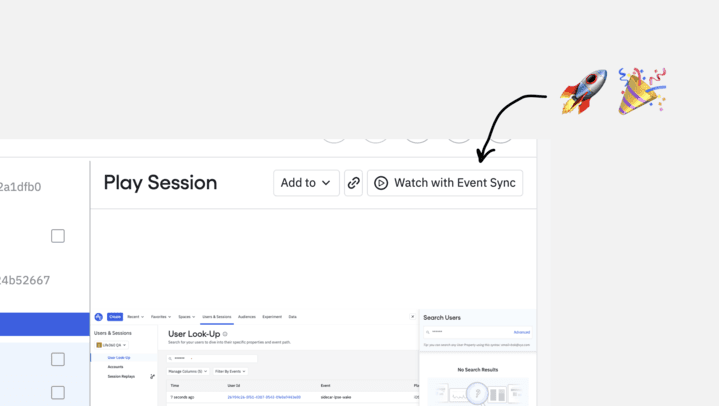Open the Add to dropdown
719x406 pixels.
[x=306, y=183]
